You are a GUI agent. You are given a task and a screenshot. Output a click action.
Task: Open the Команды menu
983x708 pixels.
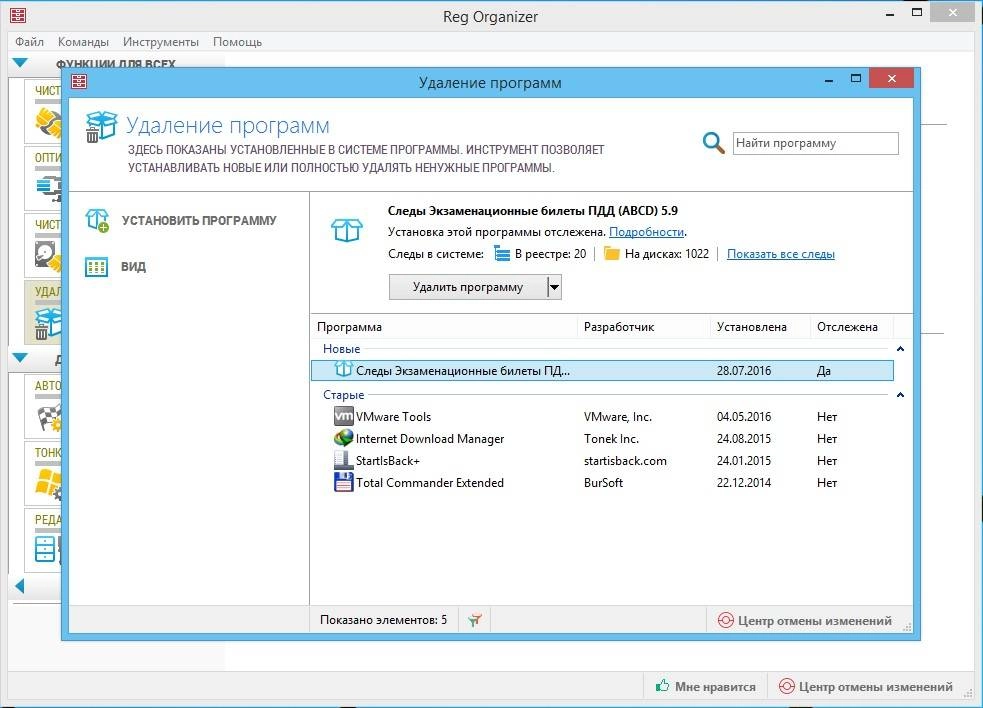83,42
